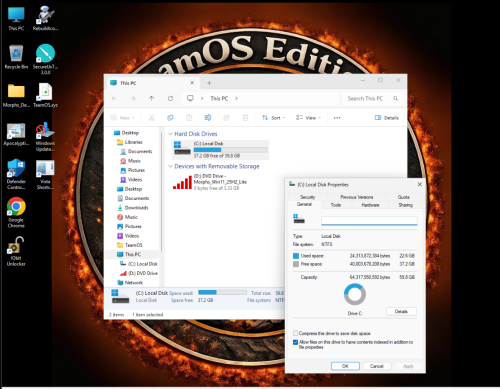Open the TeamOS.xyz desktop shortcut
The height and width of the screenshot is (389, 500).
(45, 95)
